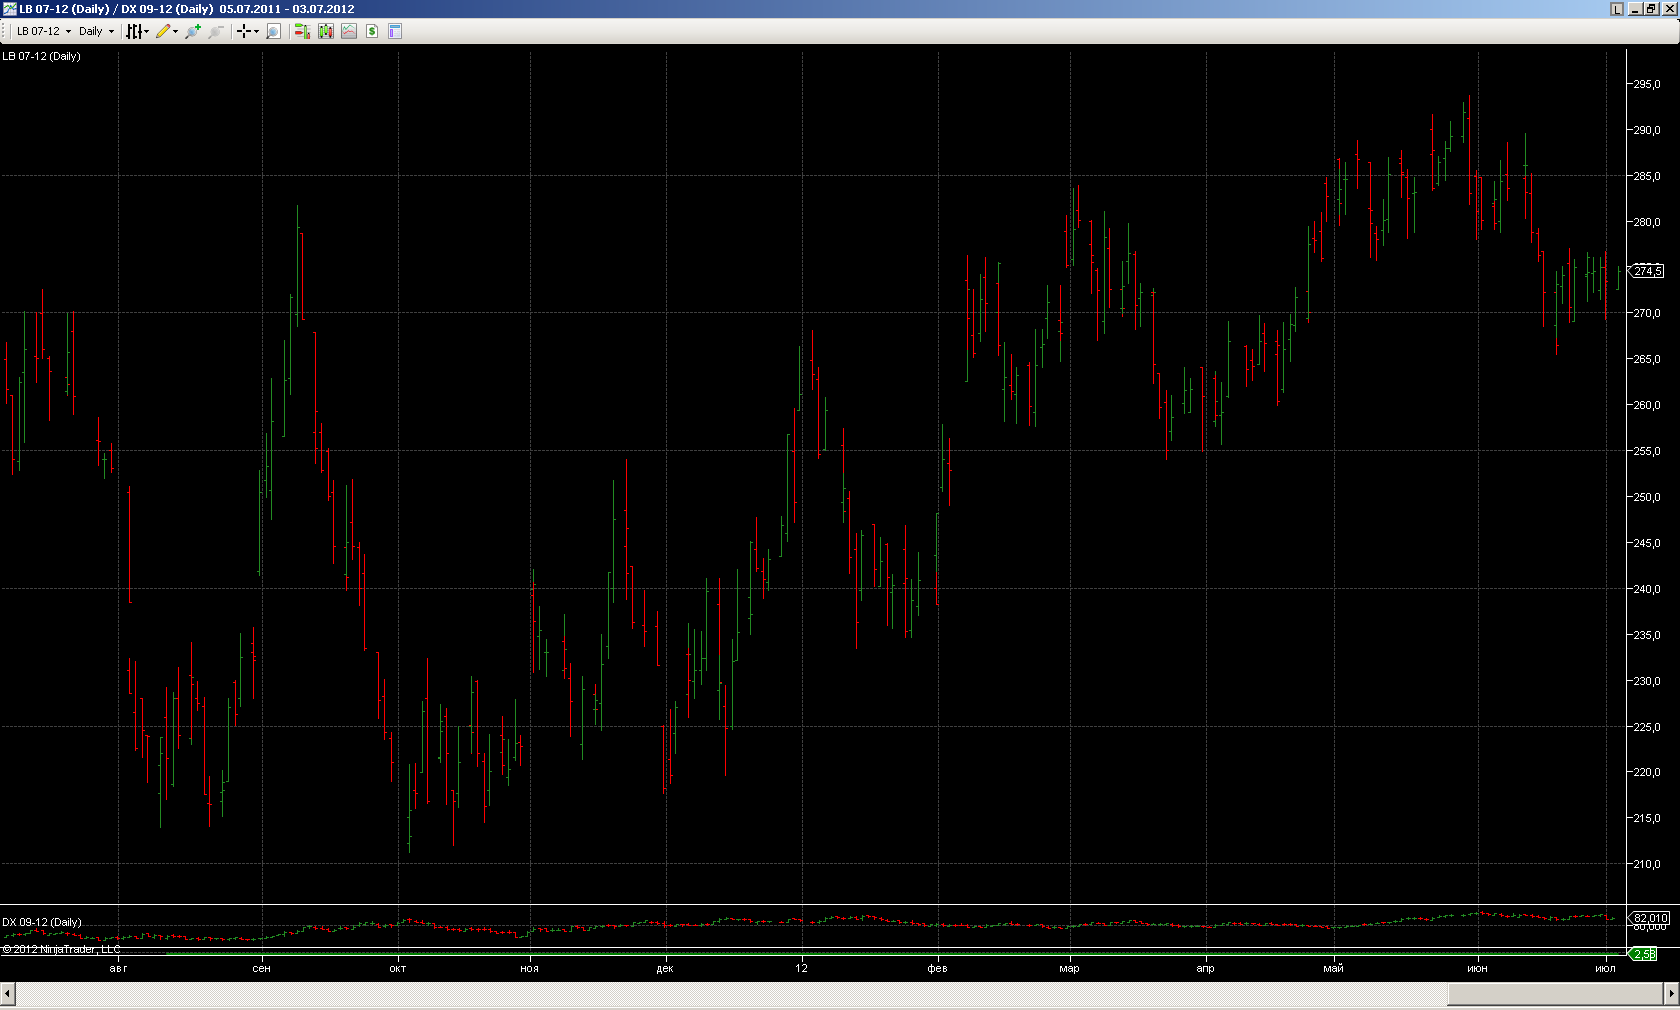1680x1010 pixels.
Task: Click the left arrow of horizontal scrollbar
Action: [x=7, y=993]
